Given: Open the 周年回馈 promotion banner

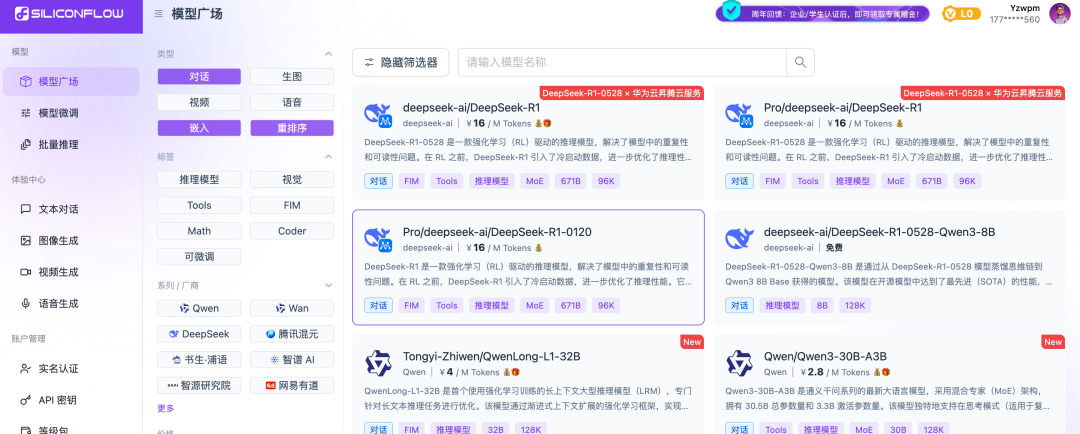Looking at the screenshot, I should [822, 13].
